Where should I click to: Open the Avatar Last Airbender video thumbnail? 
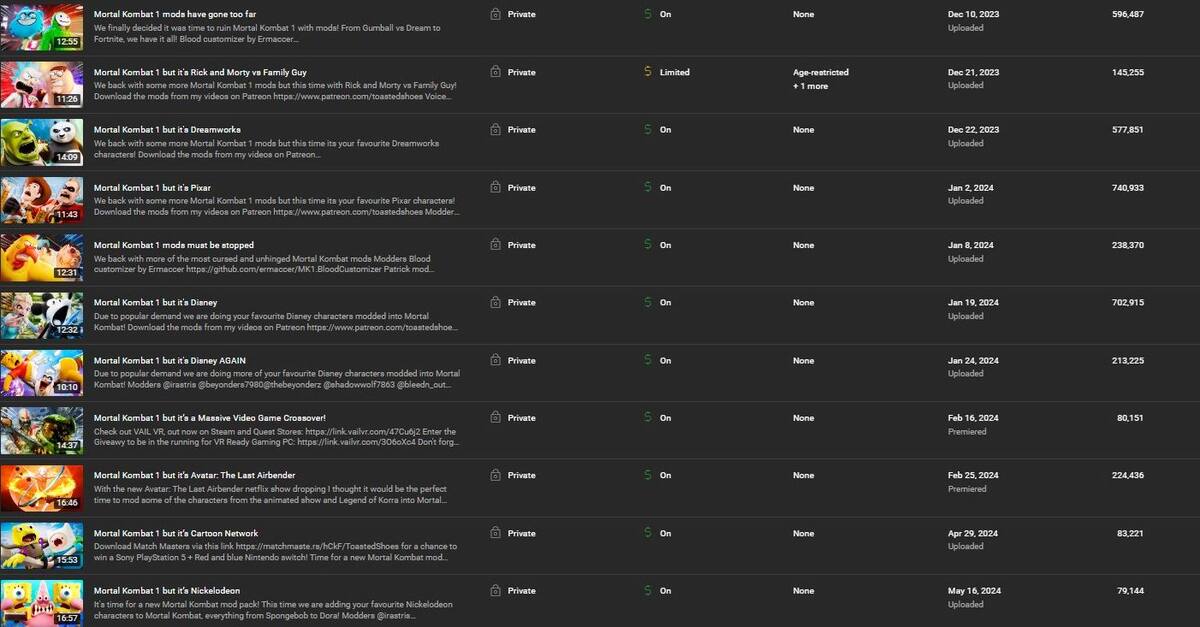[42, 488]
